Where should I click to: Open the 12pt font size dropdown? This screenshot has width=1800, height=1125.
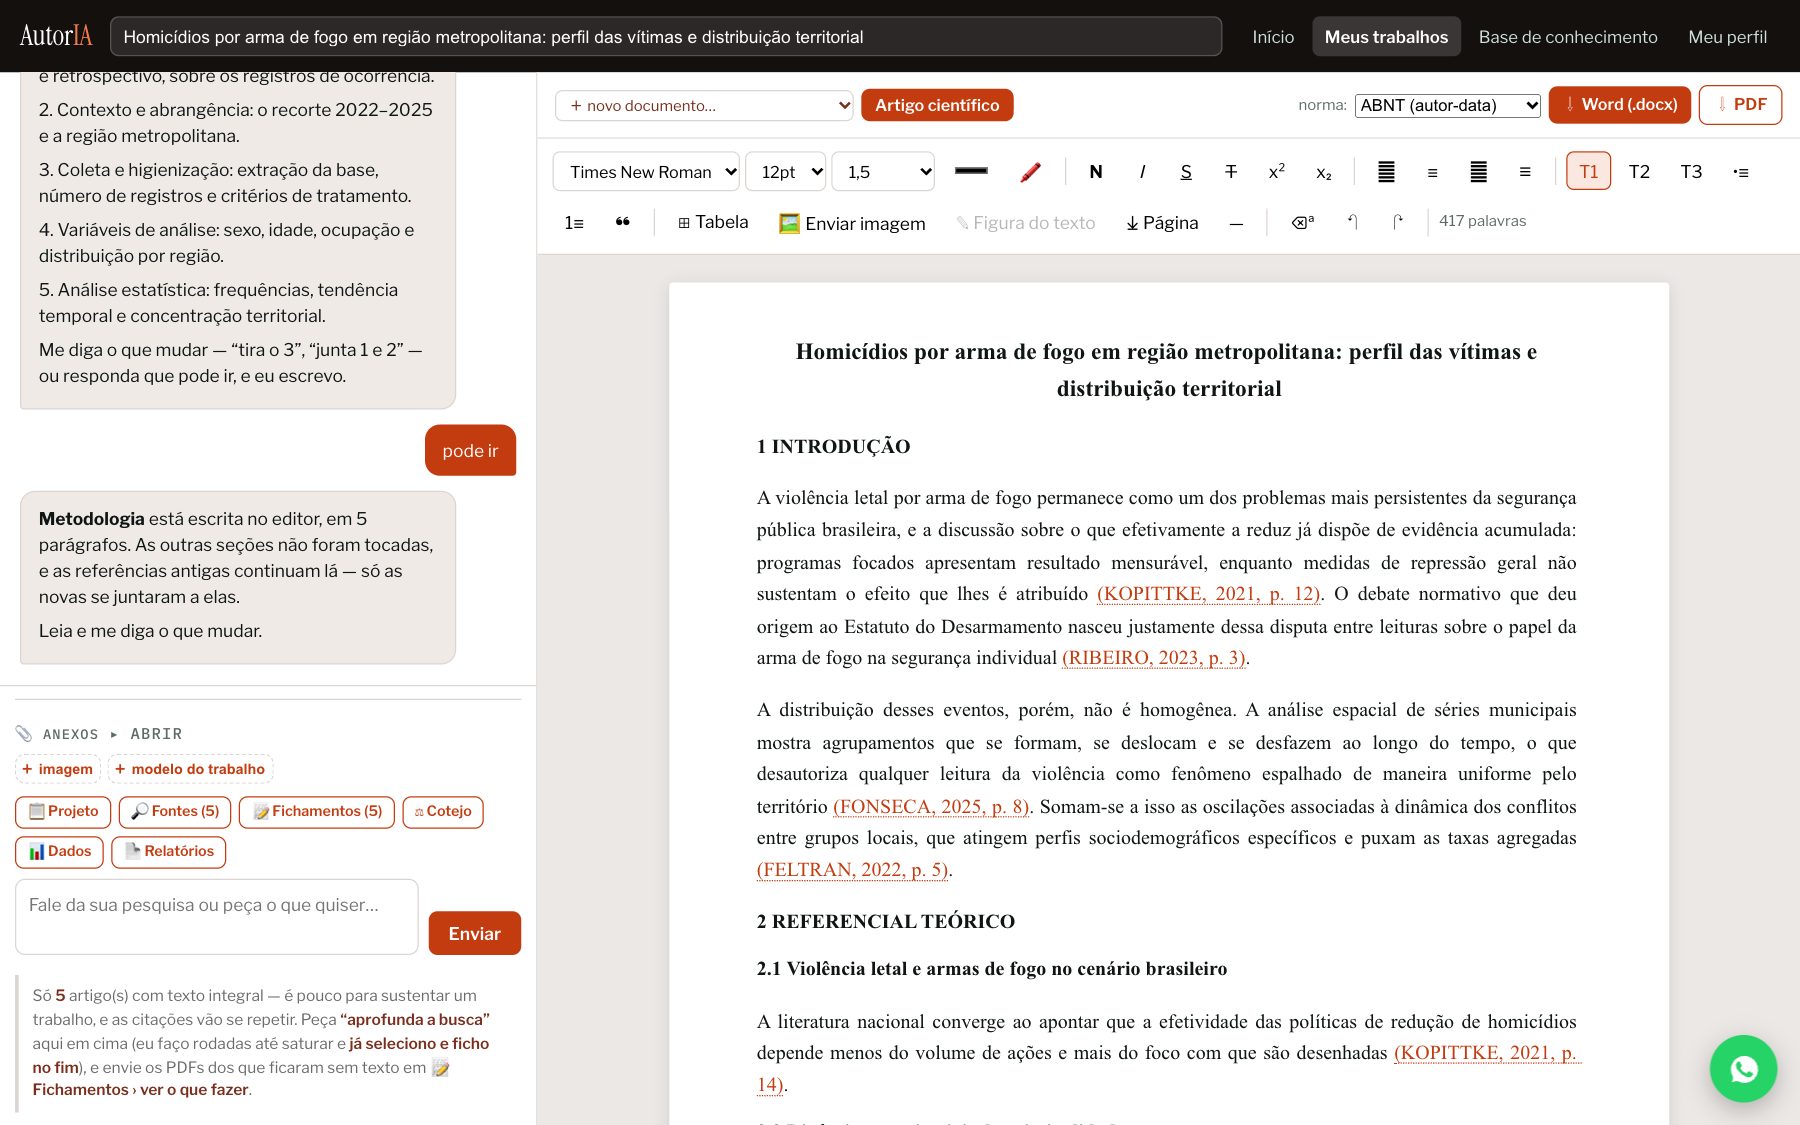coord(786,172)
